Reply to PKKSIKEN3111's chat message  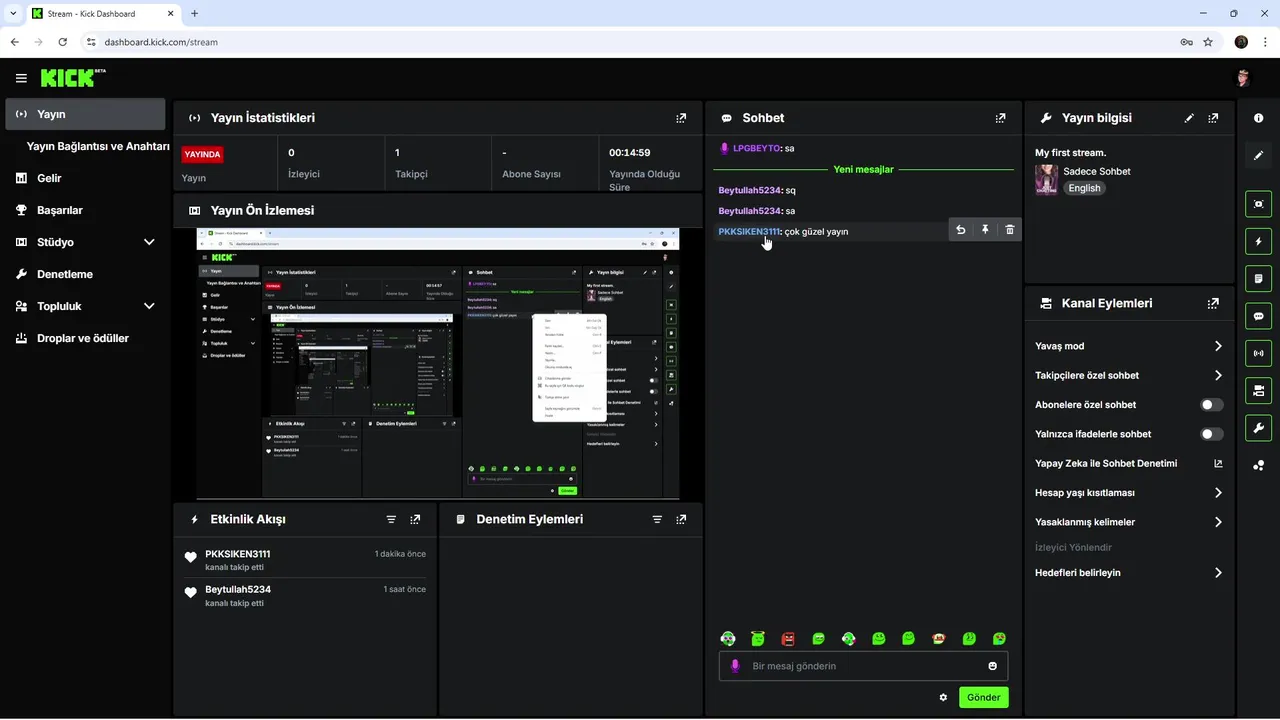[960, 230]
